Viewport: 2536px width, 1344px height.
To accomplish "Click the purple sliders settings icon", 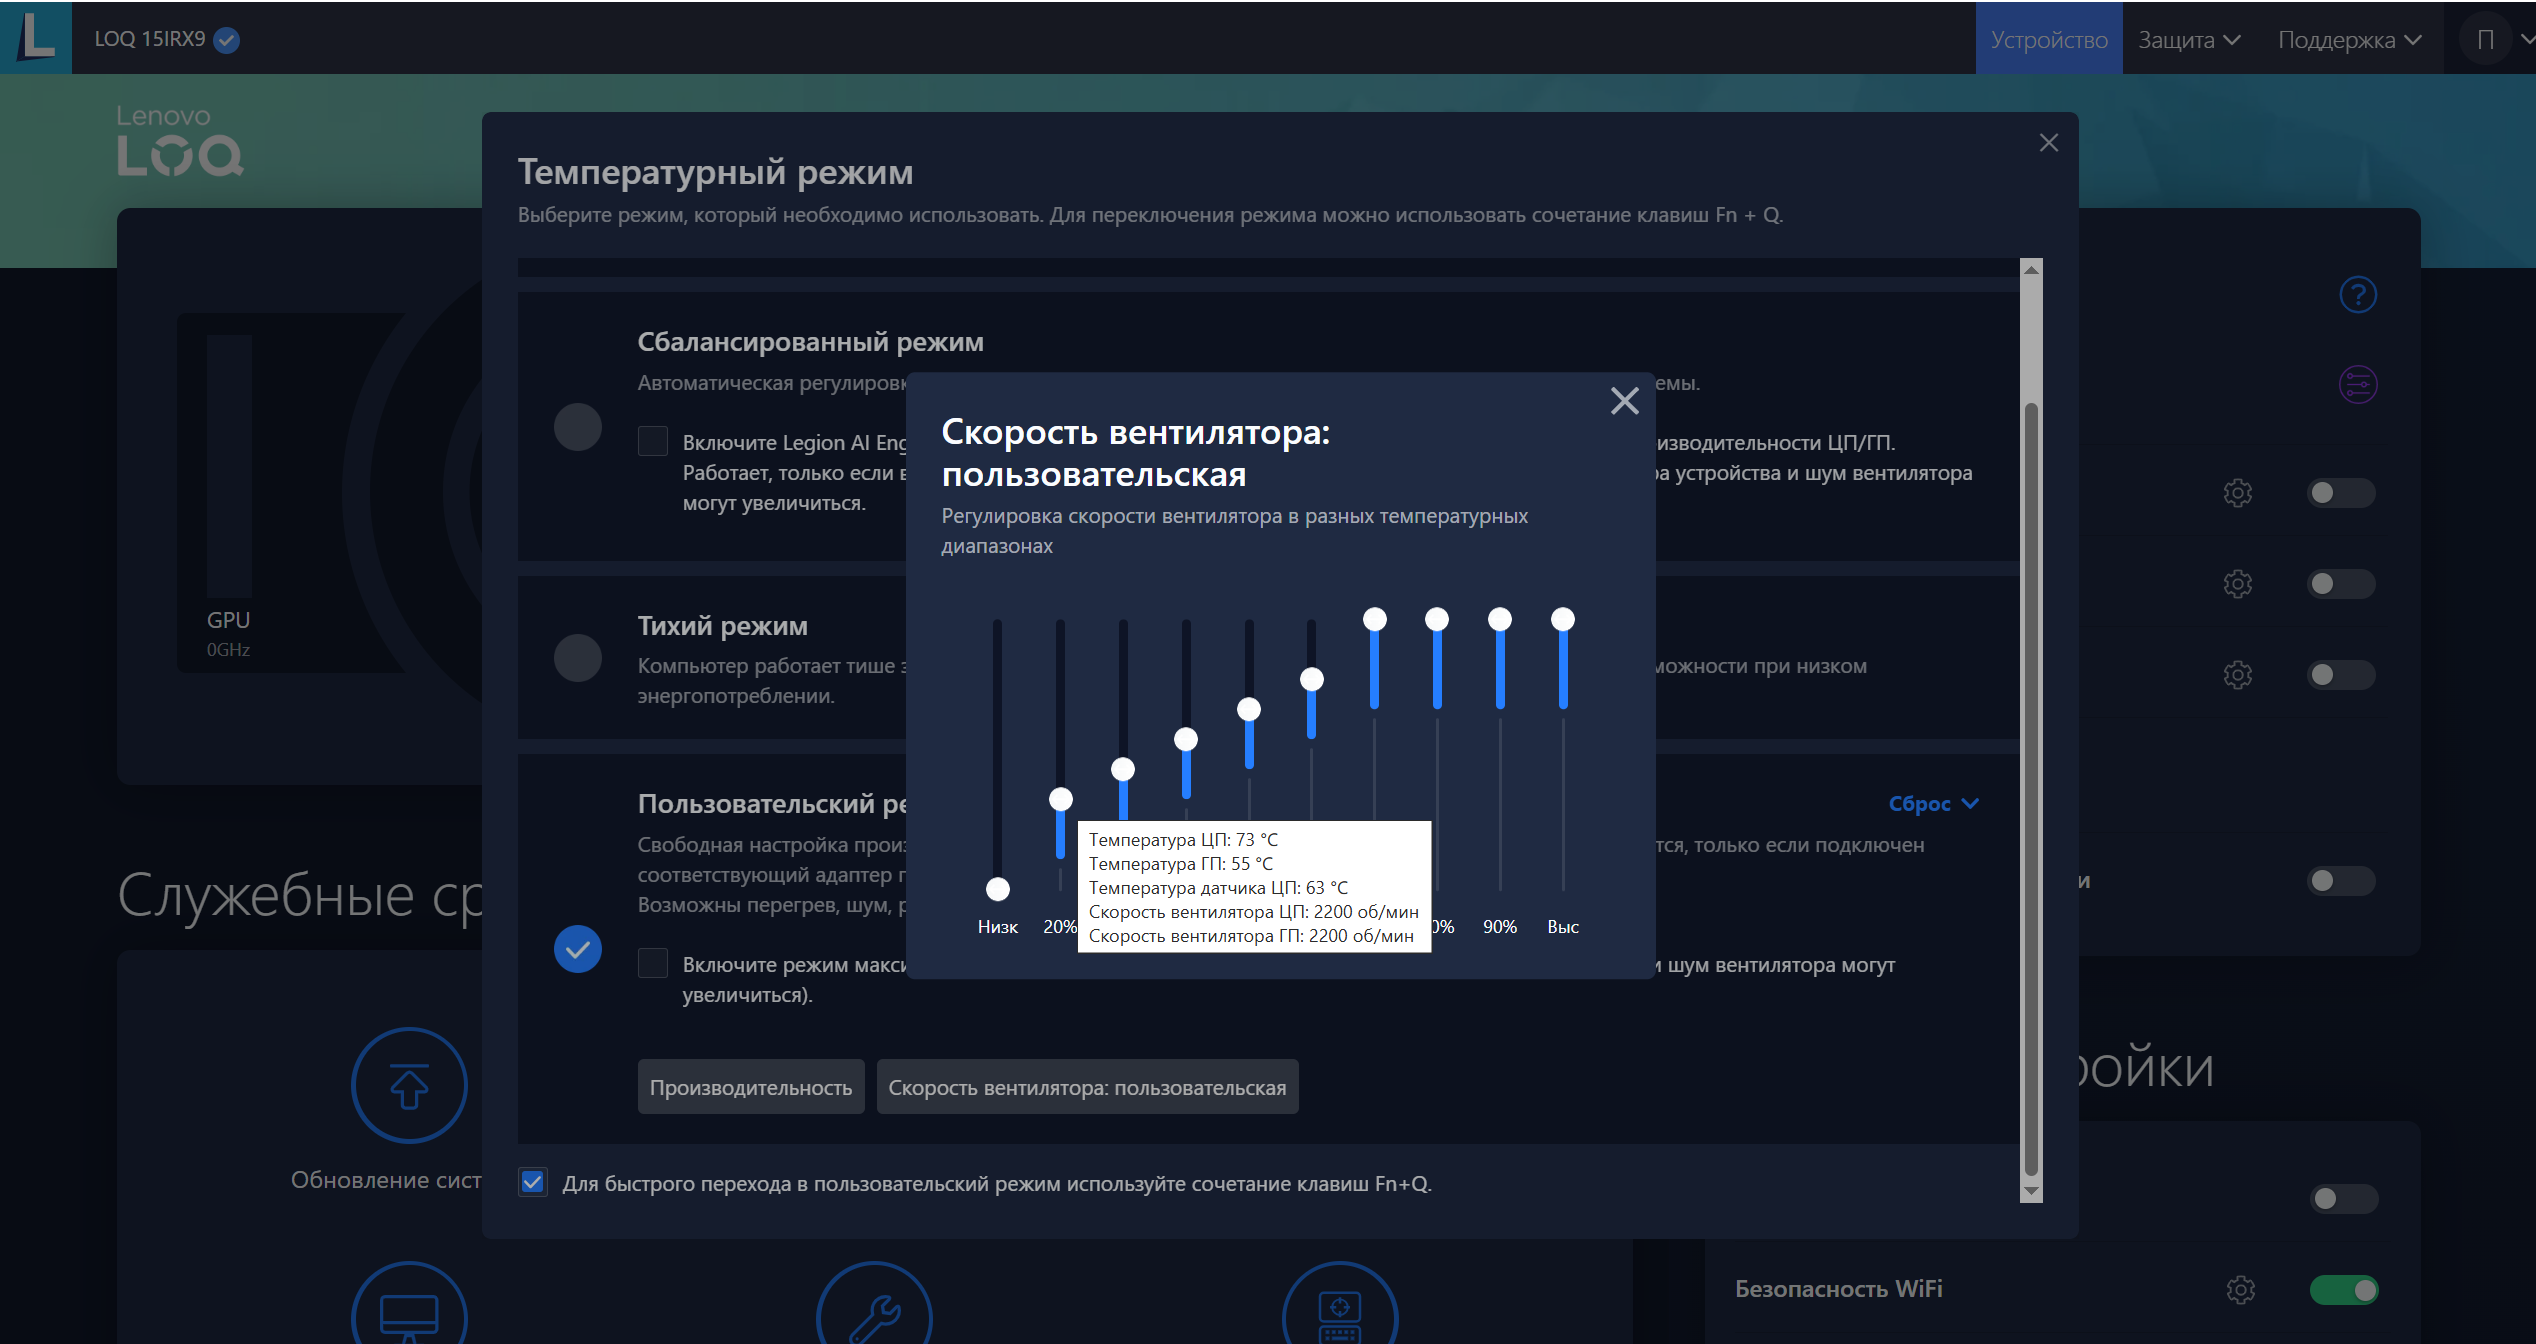I will (2357, 384).
